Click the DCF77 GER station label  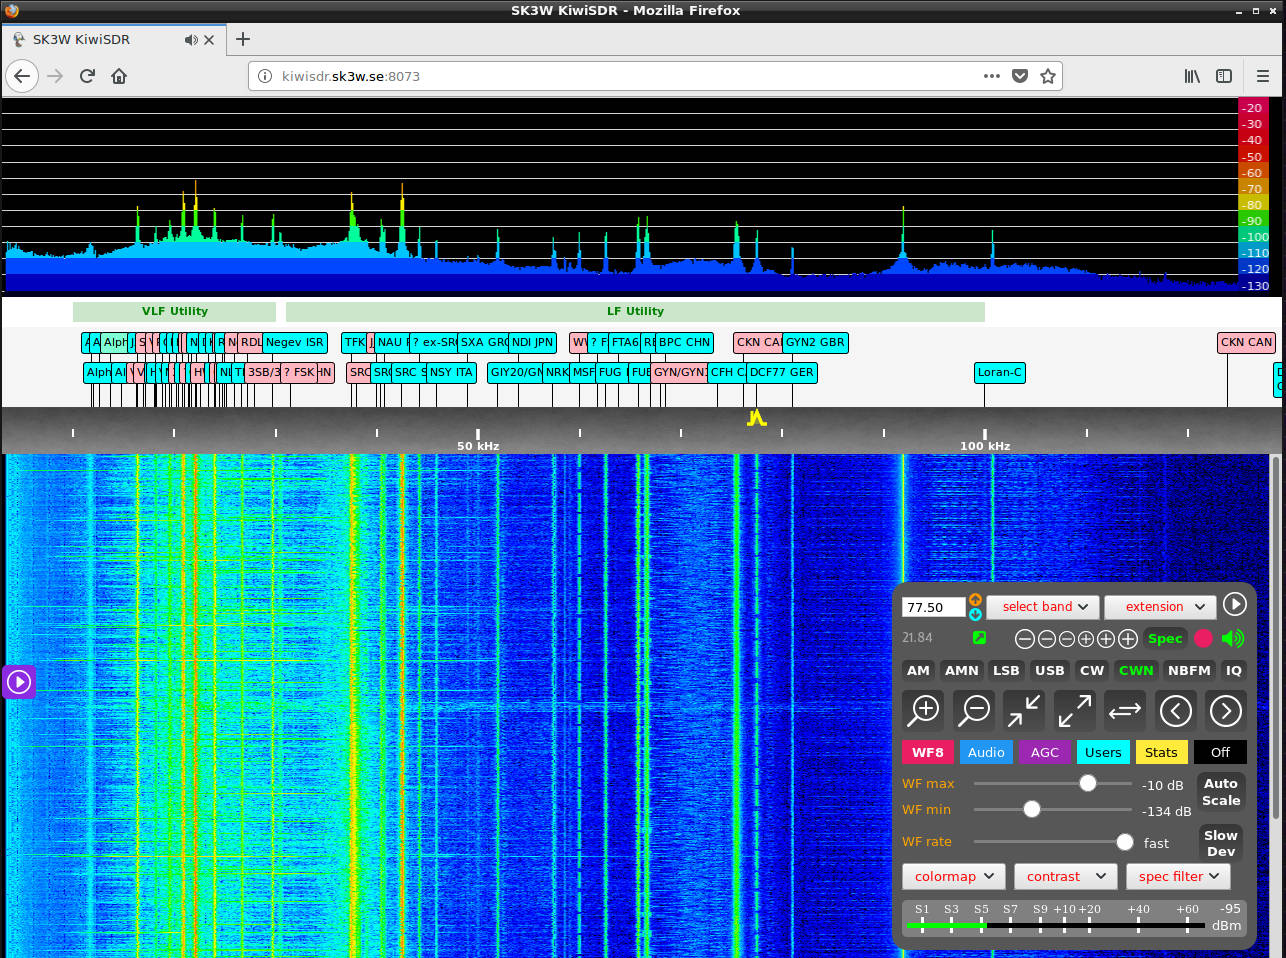pos(781,372)
